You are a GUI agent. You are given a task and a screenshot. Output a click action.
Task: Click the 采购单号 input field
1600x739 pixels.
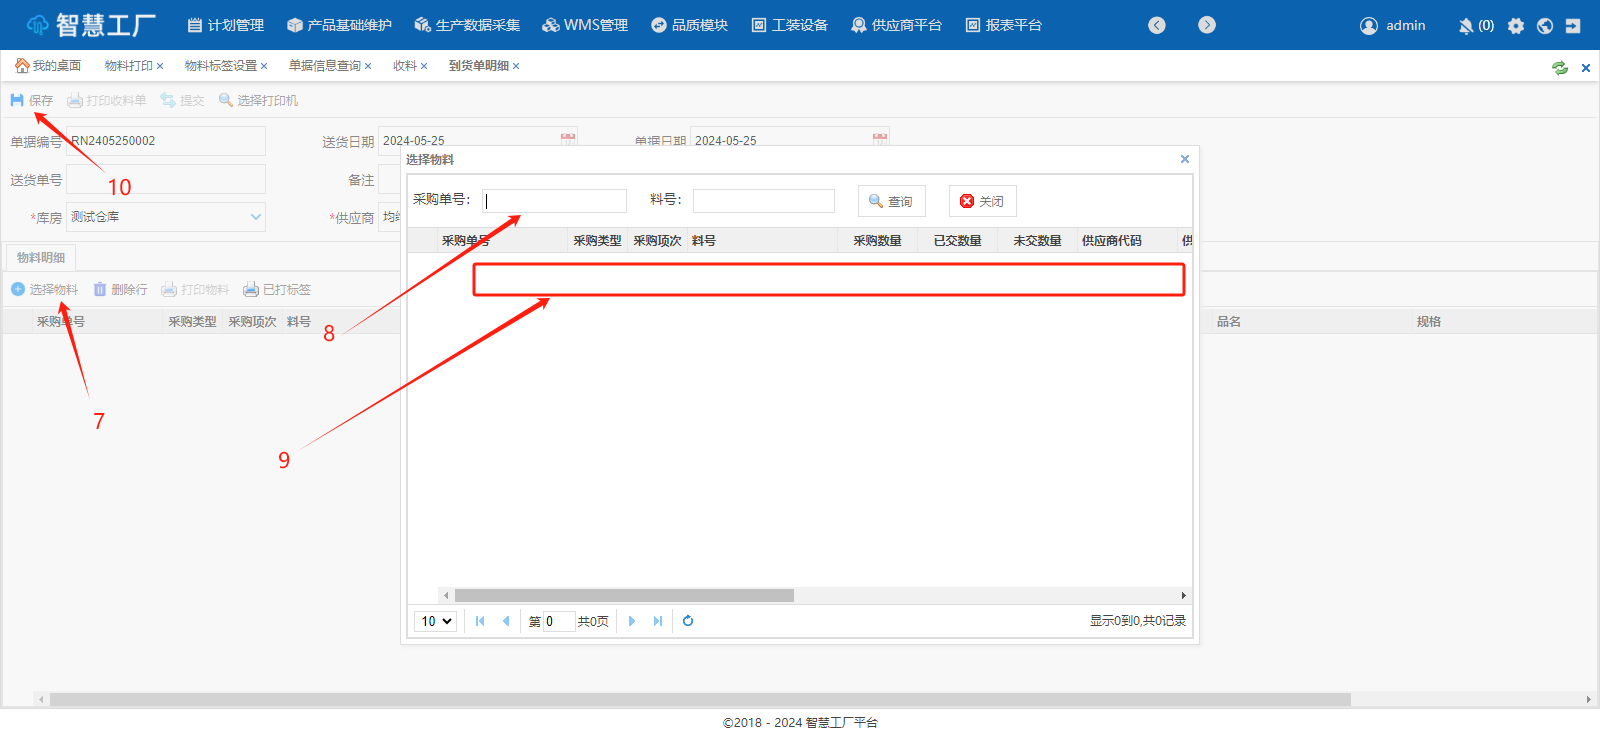click(554, 201)
